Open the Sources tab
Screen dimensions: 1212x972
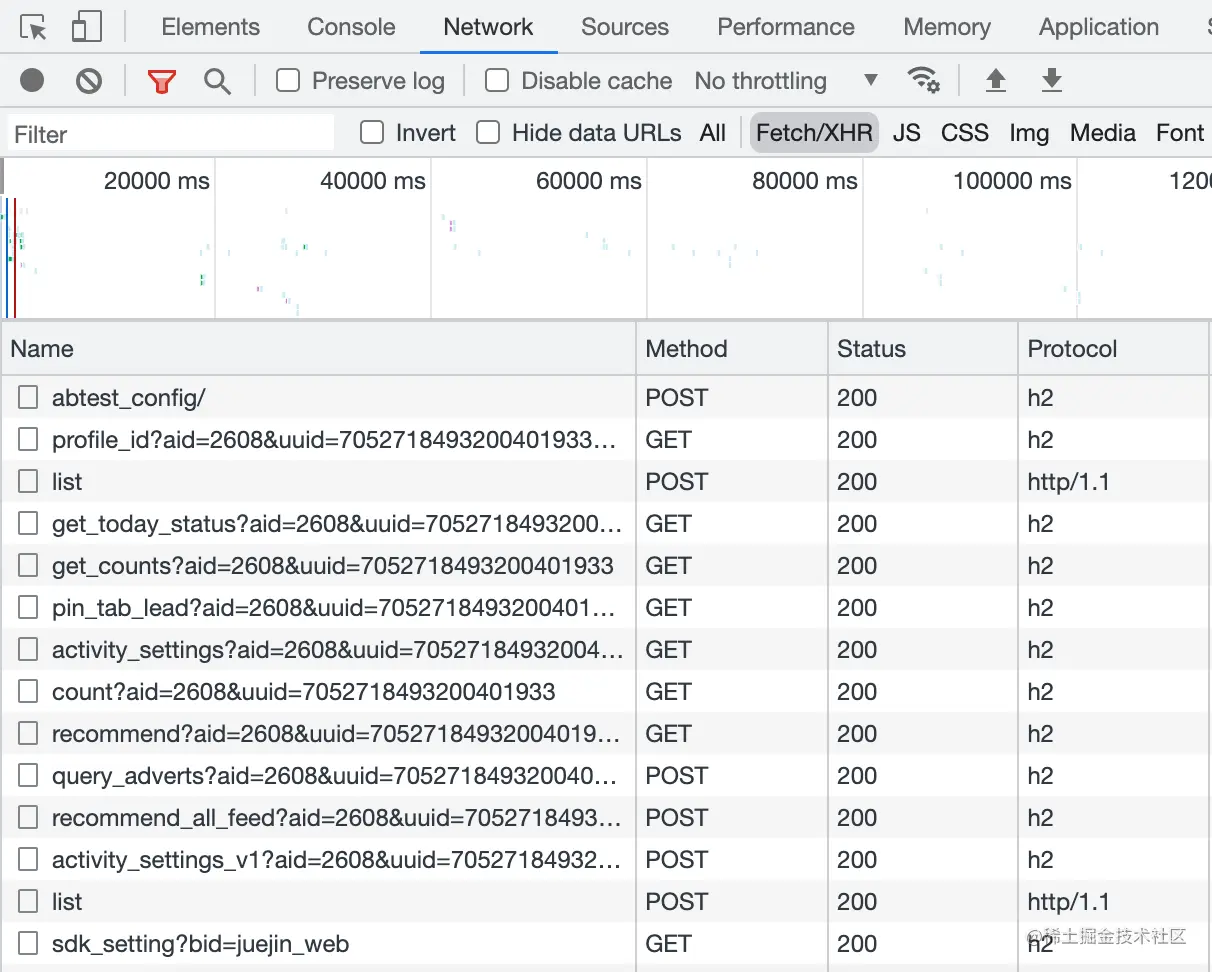[625, 27]
